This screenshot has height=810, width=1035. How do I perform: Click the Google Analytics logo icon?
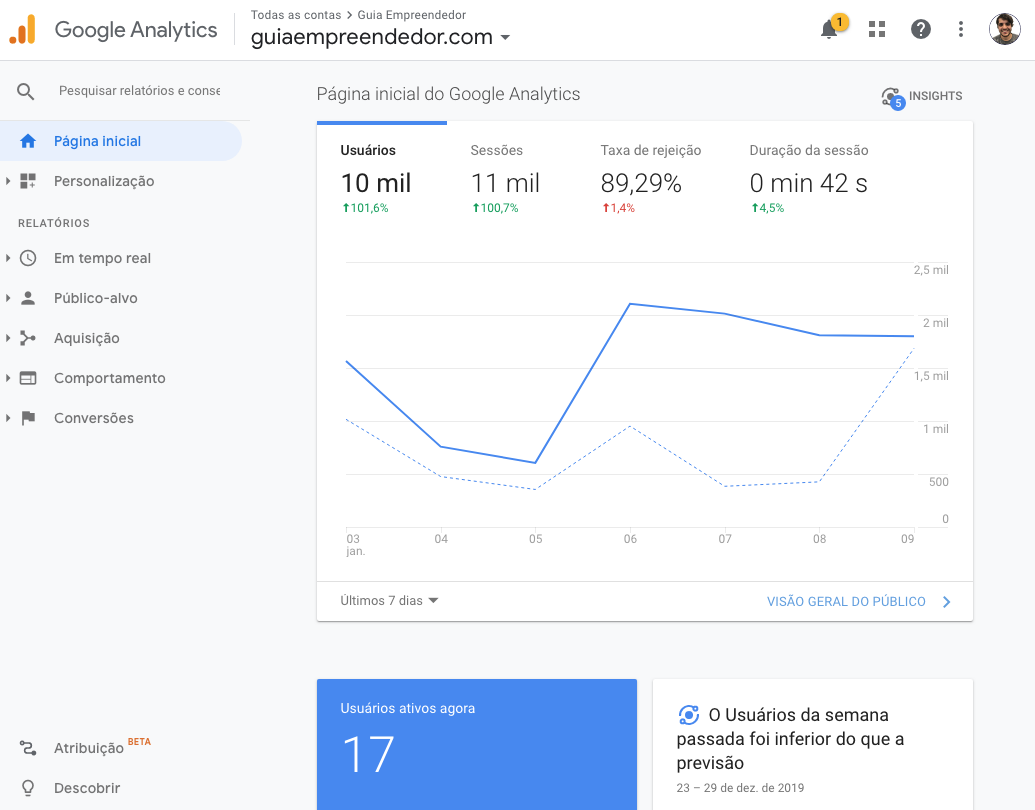pos(22,30)
